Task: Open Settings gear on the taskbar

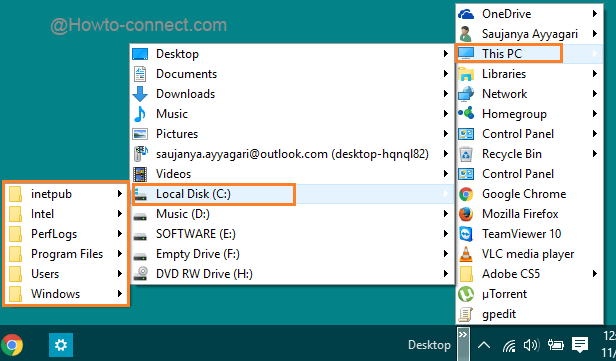Action: [61, 345]
